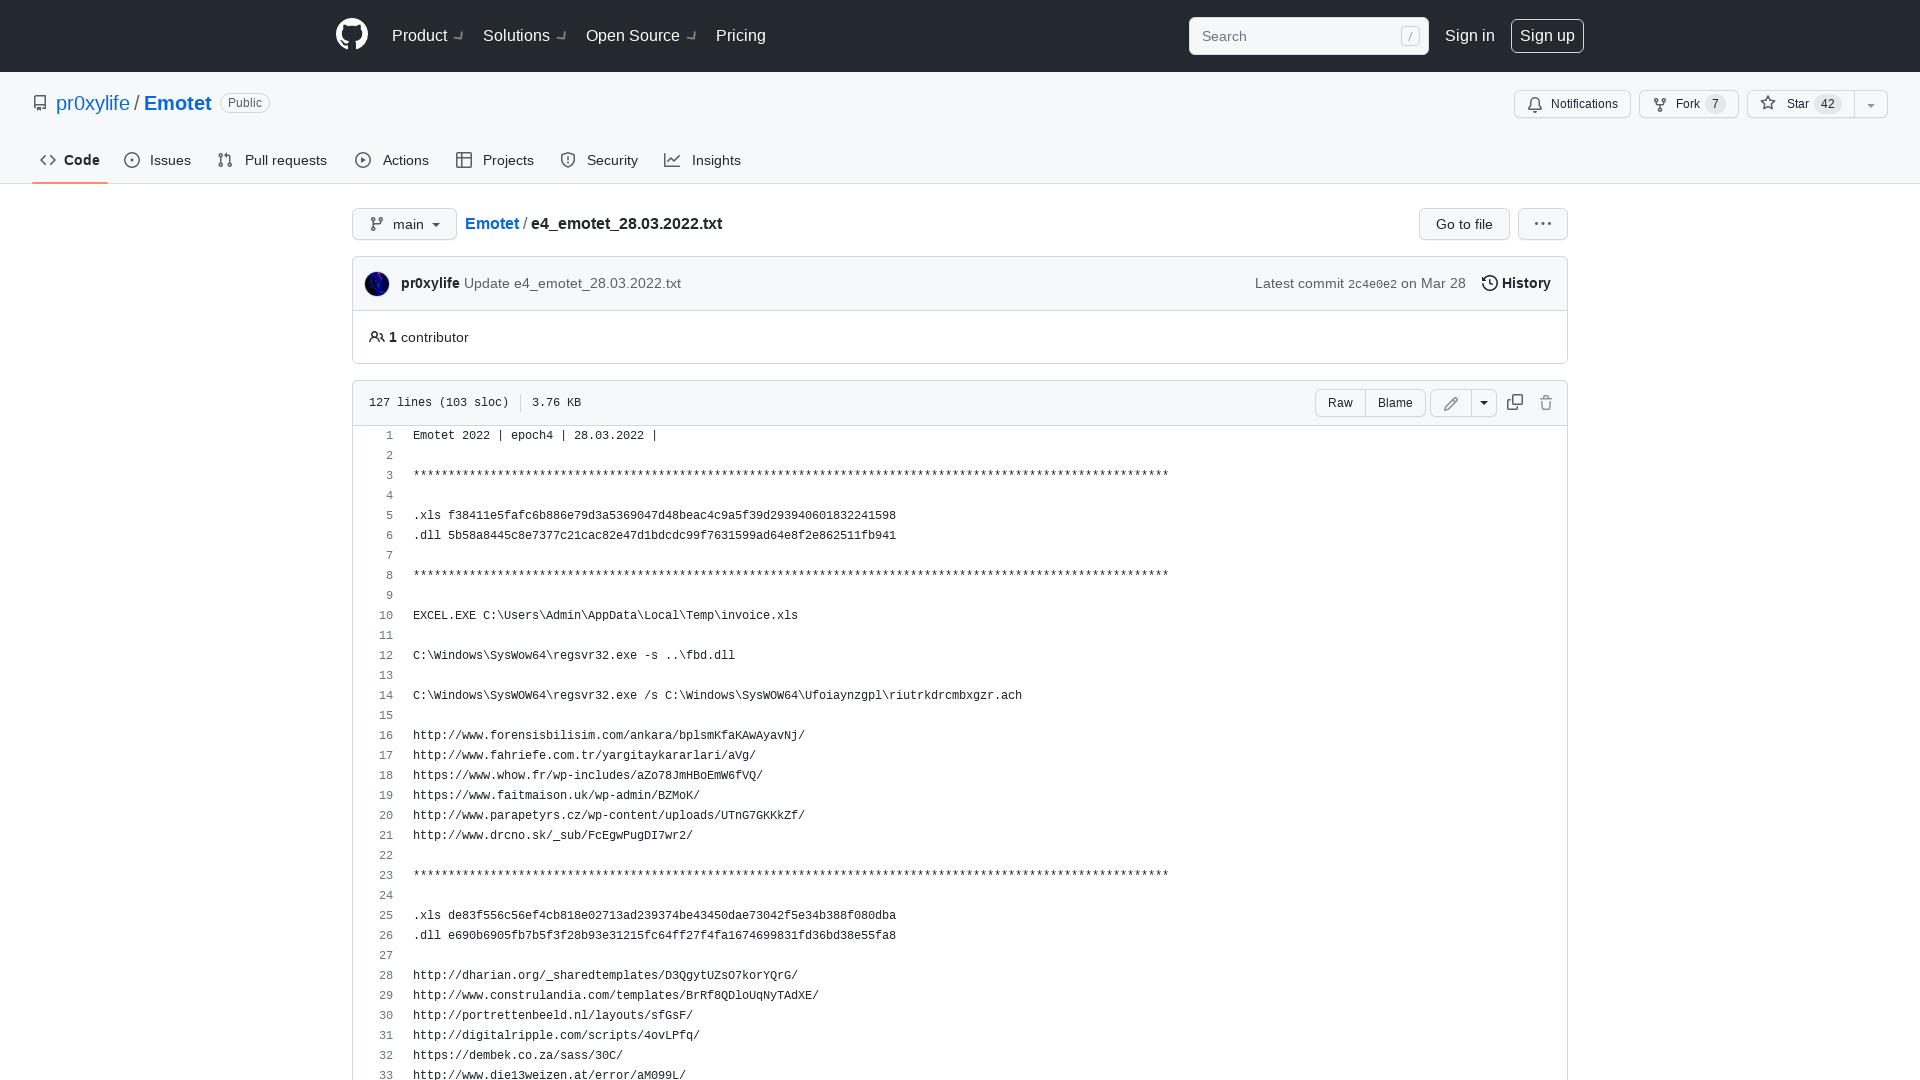Click line number 16

point(385,736)
